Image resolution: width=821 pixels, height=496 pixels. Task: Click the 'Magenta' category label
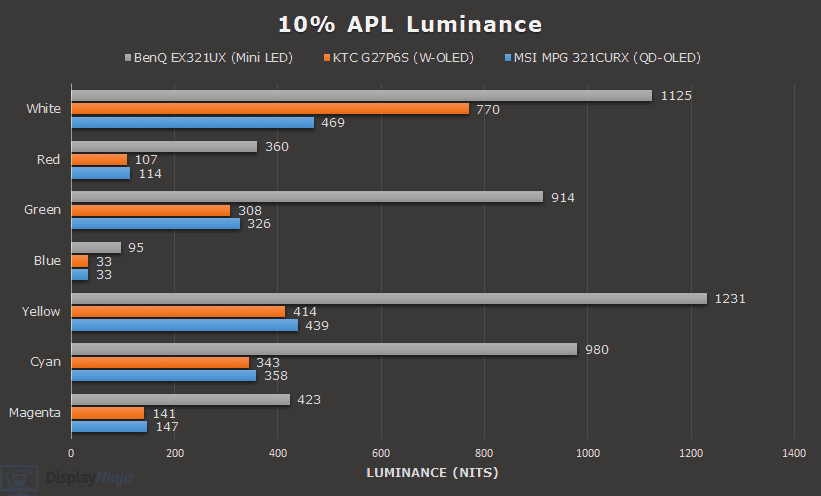pos(35,413)
